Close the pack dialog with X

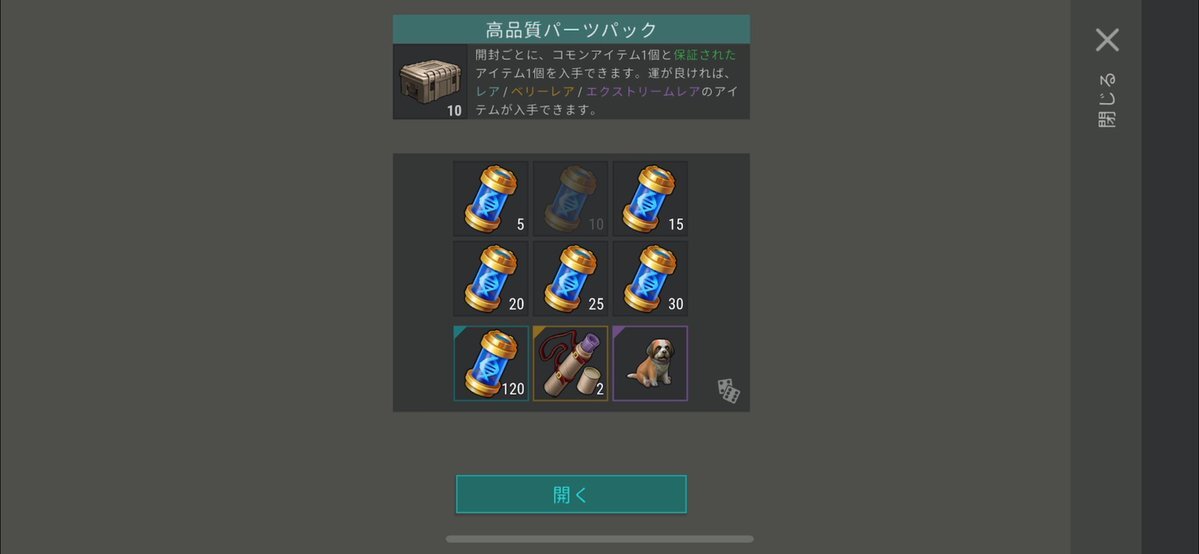pyautogui.click(x=1107, y=40)
